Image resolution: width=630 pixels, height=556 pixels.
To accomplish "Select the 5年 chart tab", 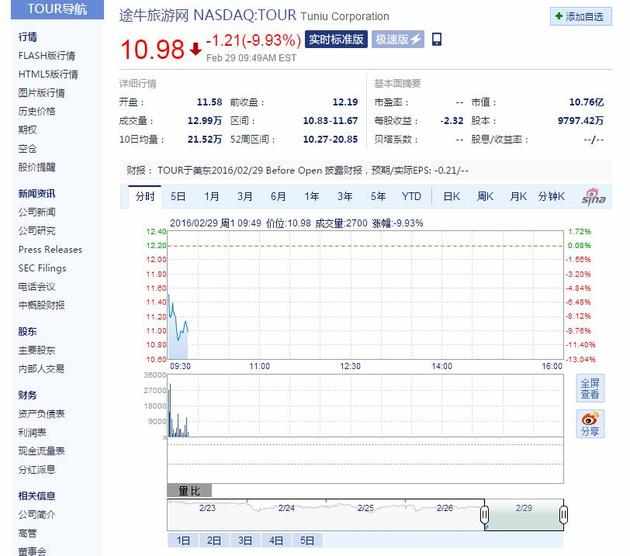I will pyautogui.click(x=378, y=196).
